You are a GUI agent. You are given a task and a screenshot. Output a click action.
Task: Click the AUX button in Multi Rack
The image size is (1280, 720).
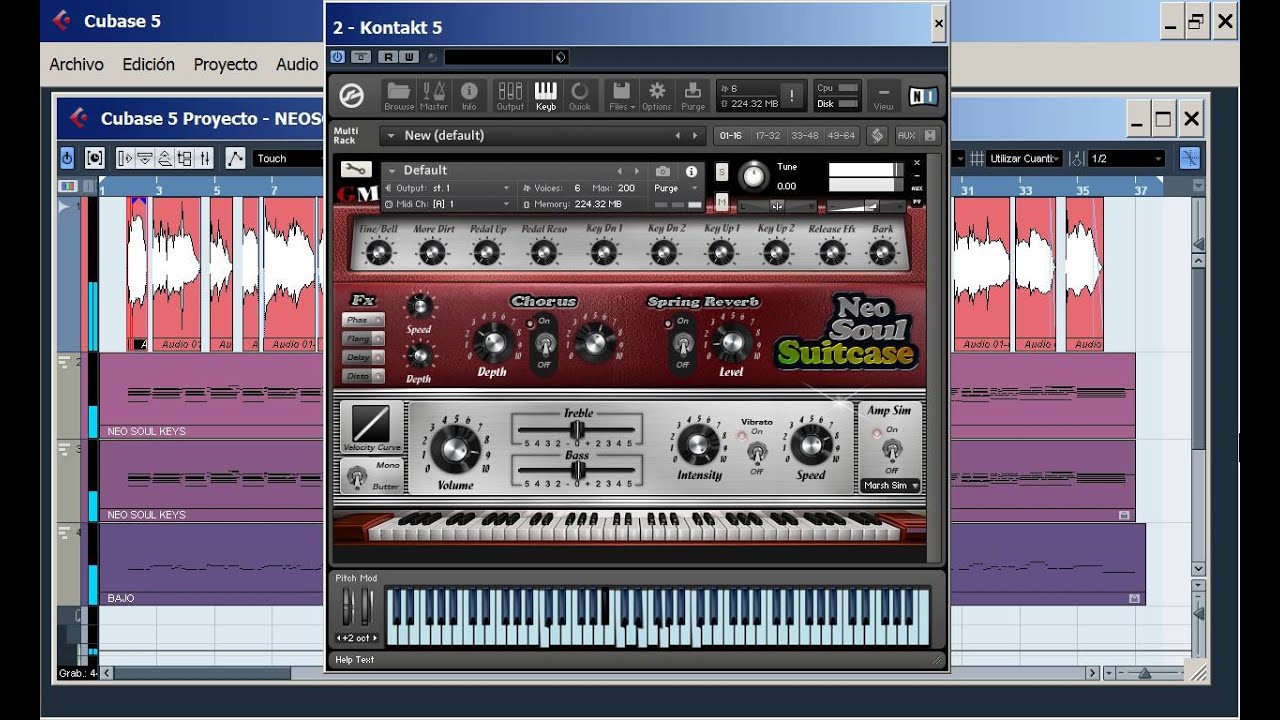pos(906,135)
